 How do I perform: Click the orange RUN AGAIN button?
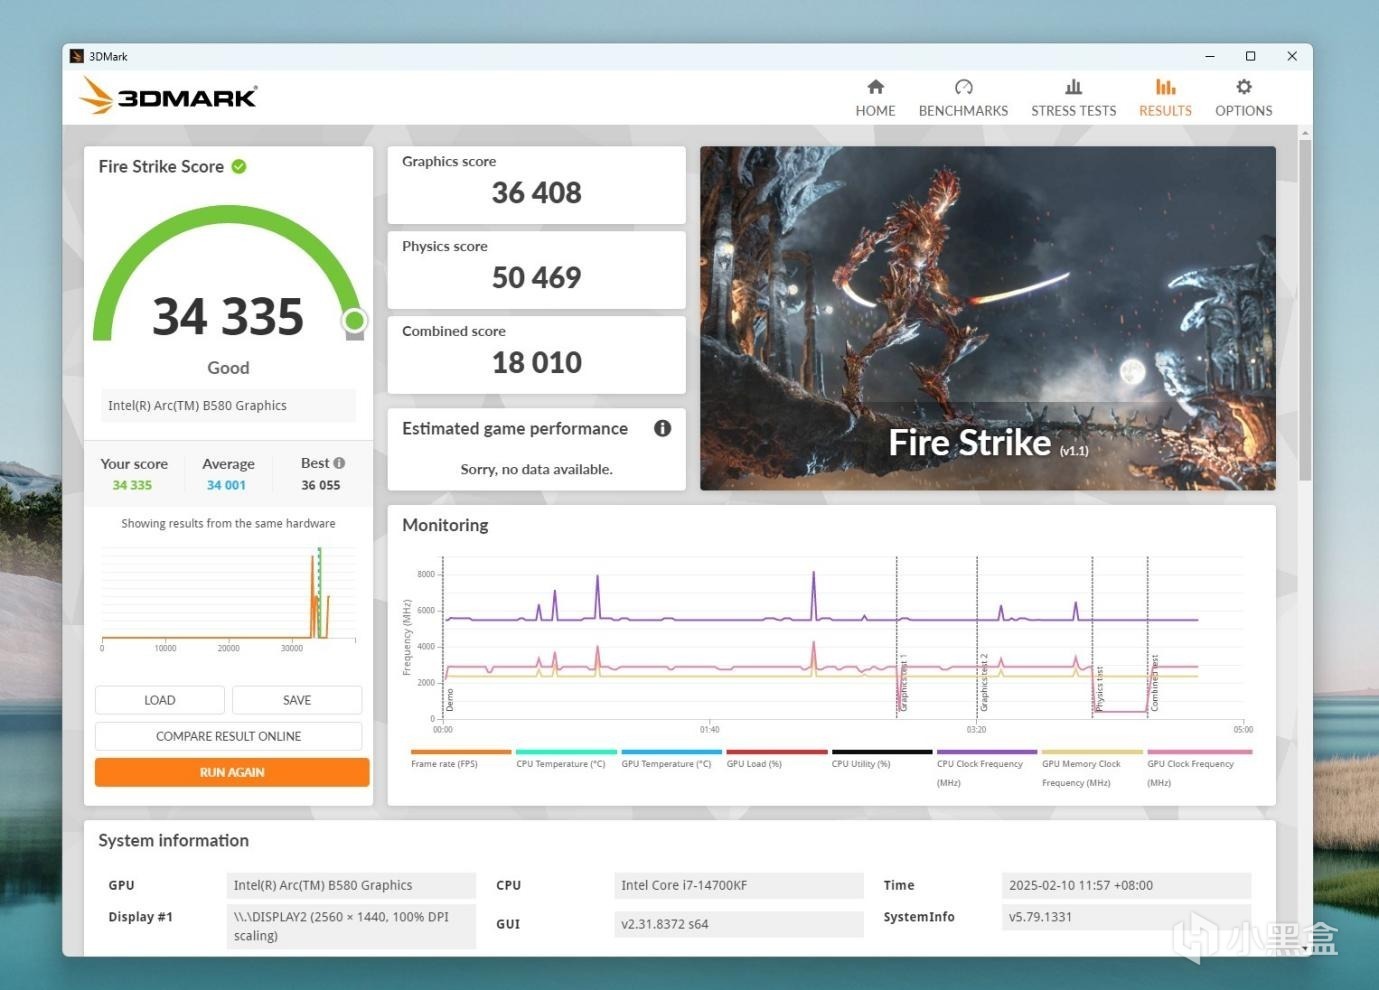click(232, 772)
